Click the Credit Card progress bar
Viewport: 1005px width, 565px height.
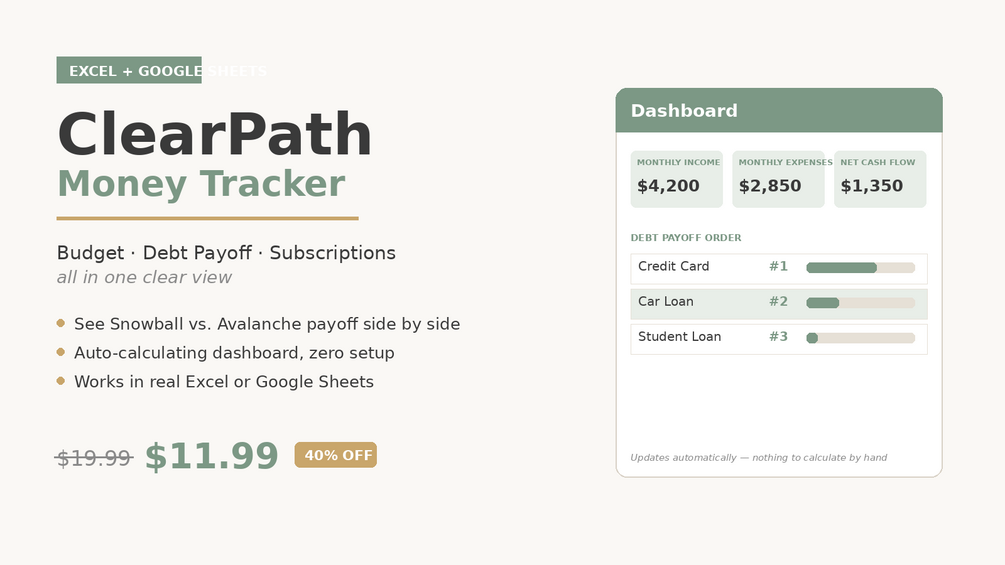click(861, 268)
